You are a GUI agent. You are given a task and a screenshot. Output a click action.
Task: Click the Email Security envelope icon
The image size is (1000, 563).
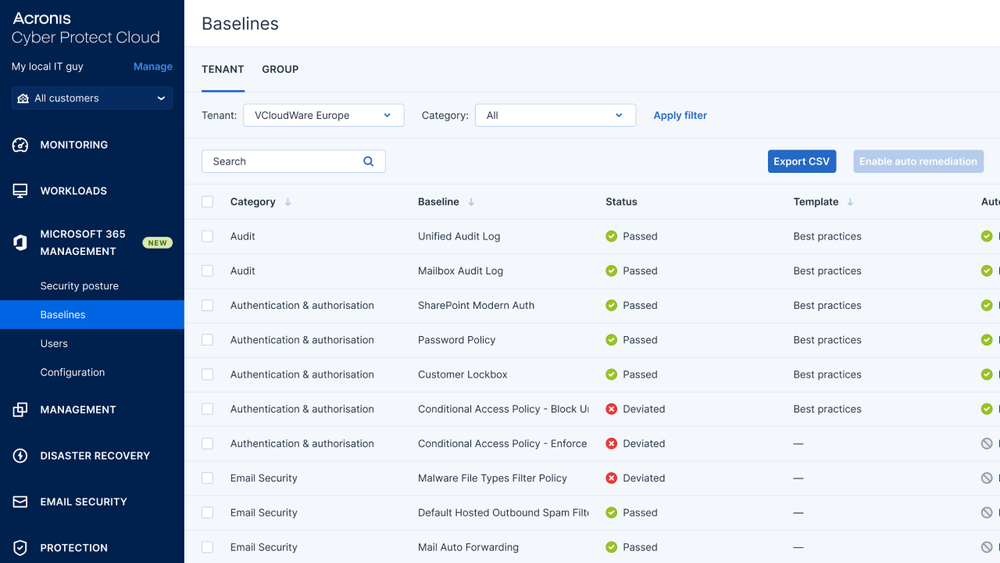(20, 502)
